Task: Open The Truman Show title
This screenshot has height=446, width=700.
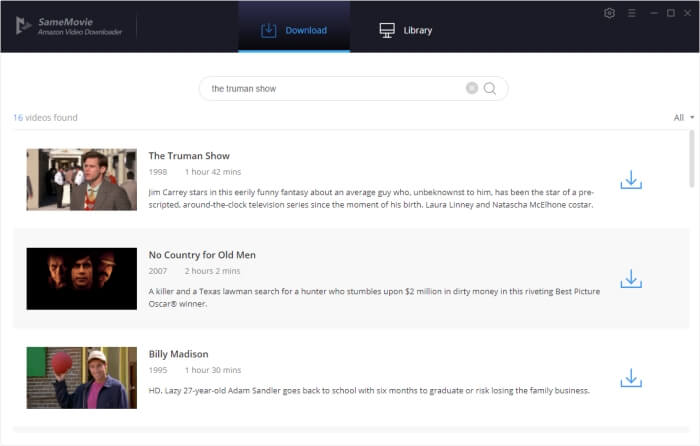Action: [x=189, y=156]
